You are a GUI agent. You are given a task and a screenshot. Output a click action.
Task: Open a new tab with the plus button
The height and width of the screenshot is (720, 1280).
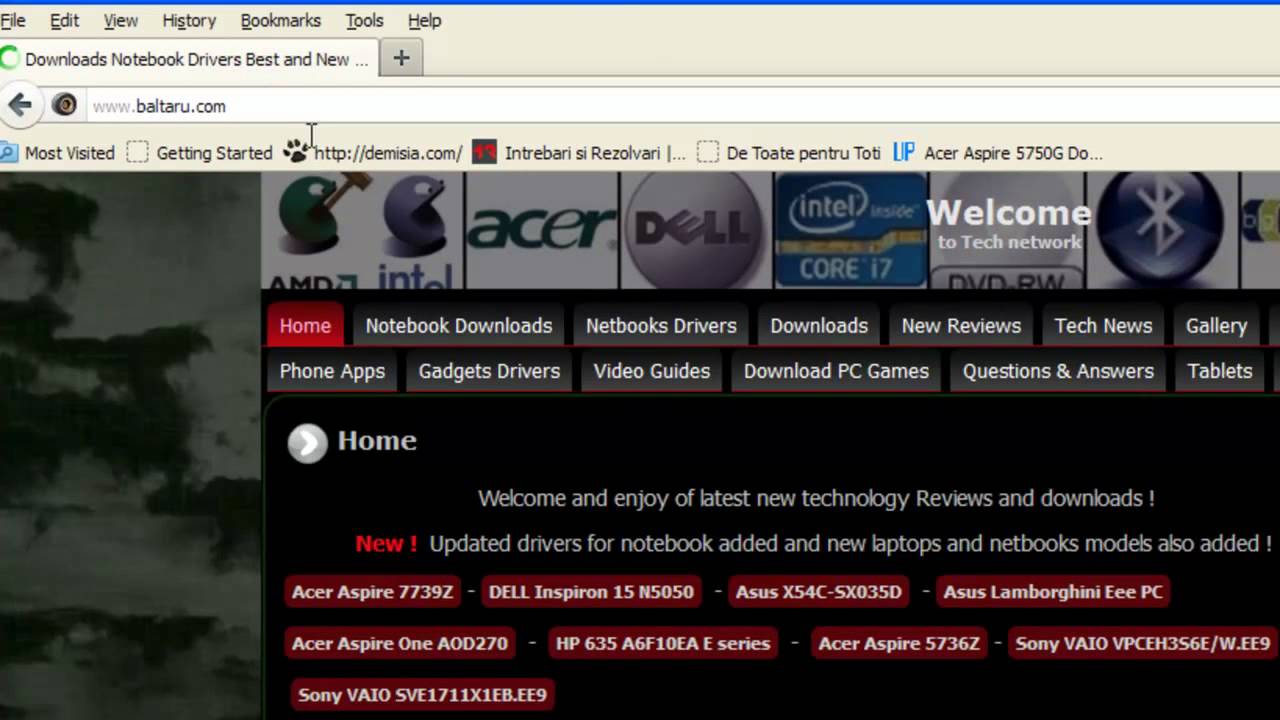401,58
